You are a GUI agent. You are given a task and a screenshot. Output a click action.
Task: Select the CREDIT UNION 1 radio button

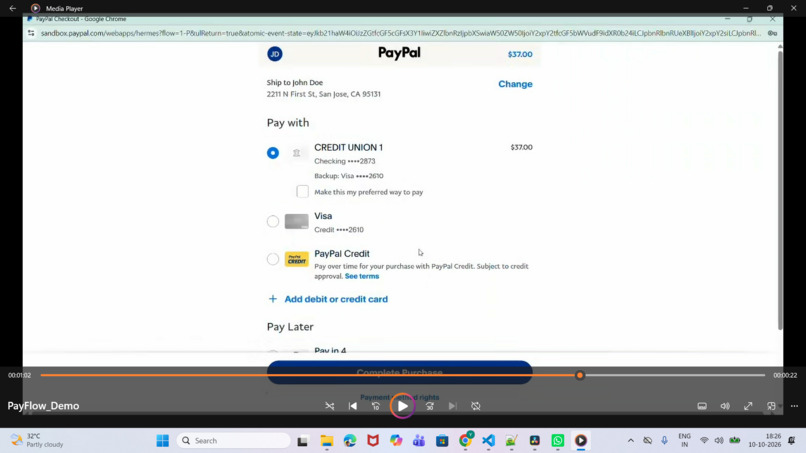pyautogui.click(x=273, y=153)
